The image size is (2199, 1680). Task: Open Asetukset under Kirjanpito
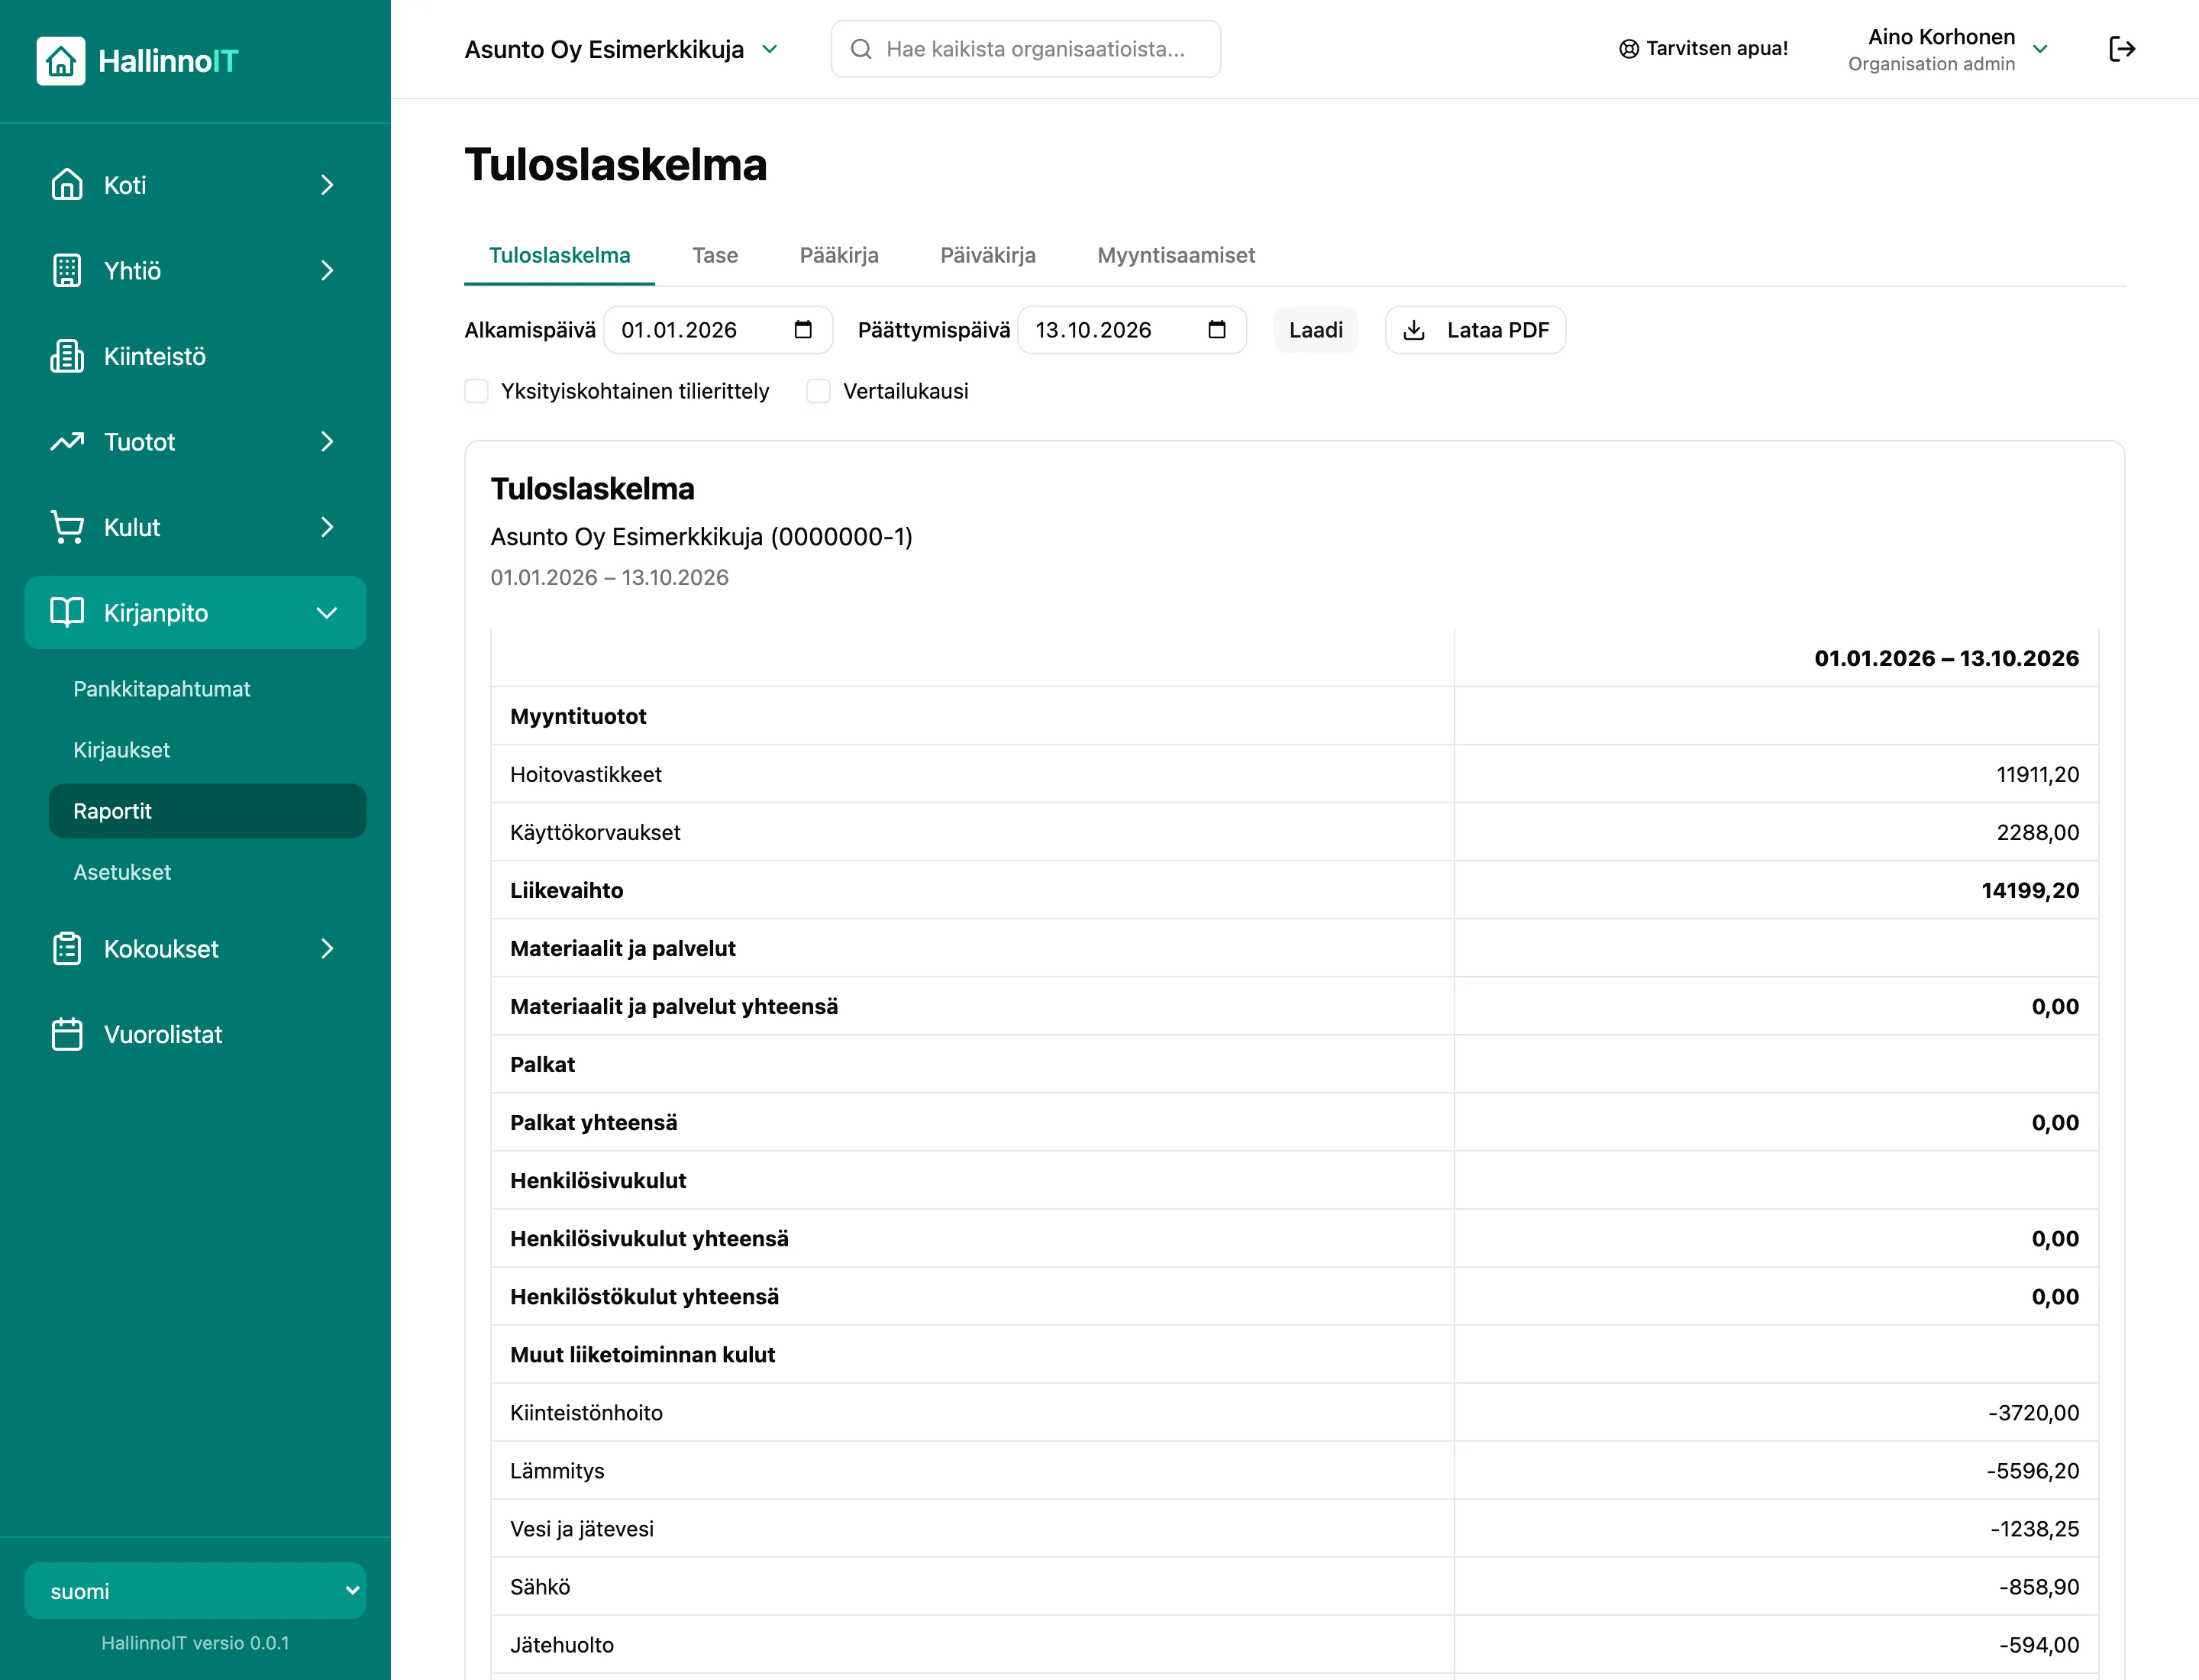pos(208,872)
